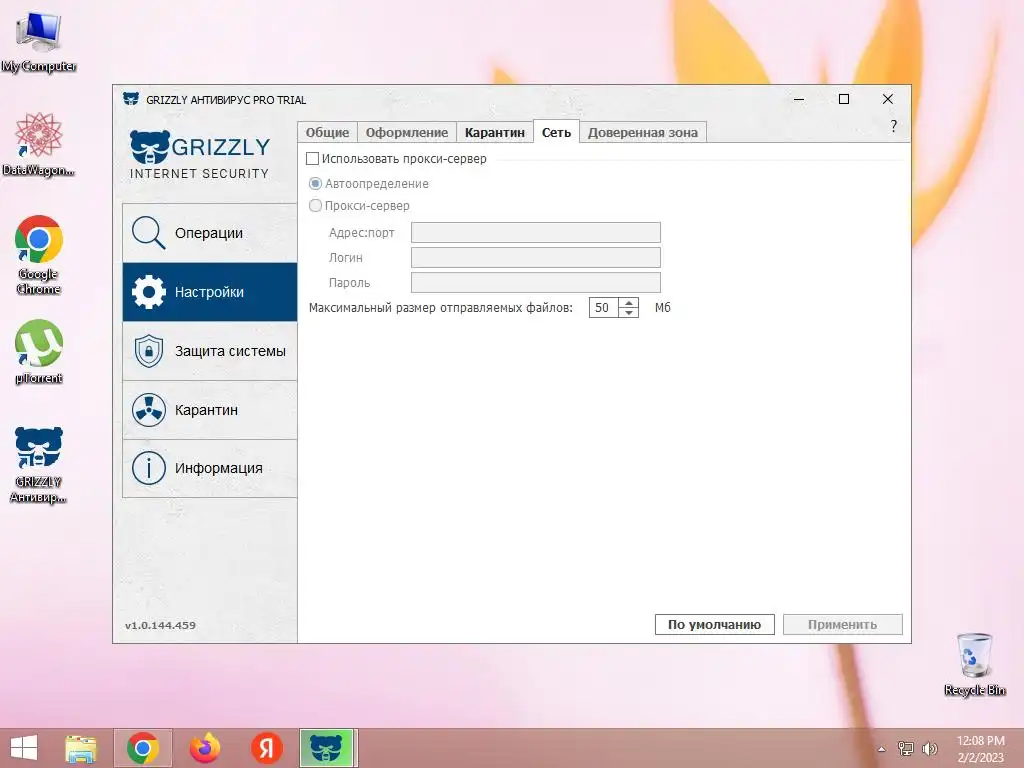Decrease maximum file size value
1024x768 pixels.
(629, 312)
